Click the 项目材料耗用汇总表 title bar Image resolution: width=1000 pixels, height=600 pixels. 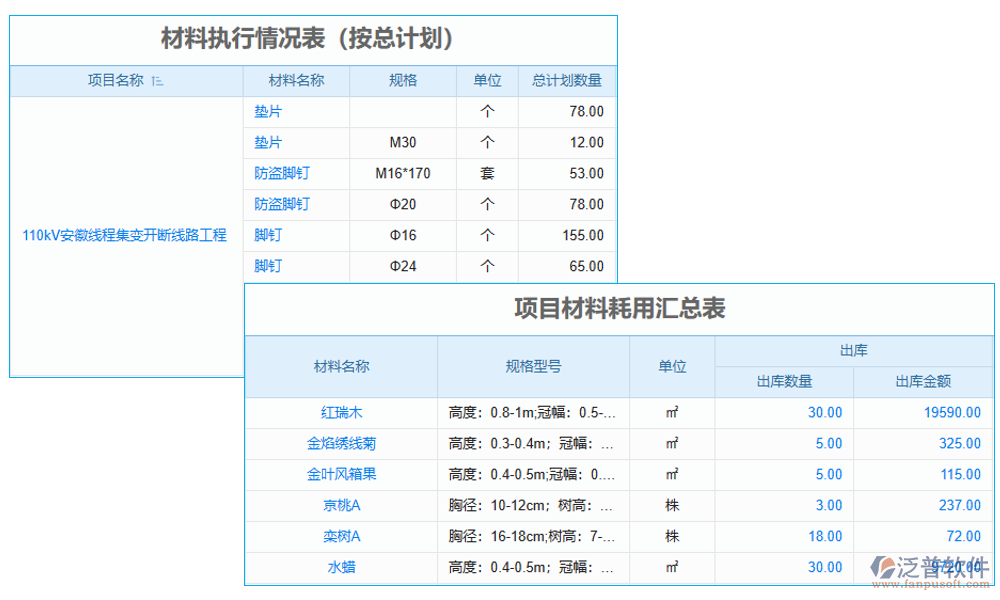pos(620,307)
